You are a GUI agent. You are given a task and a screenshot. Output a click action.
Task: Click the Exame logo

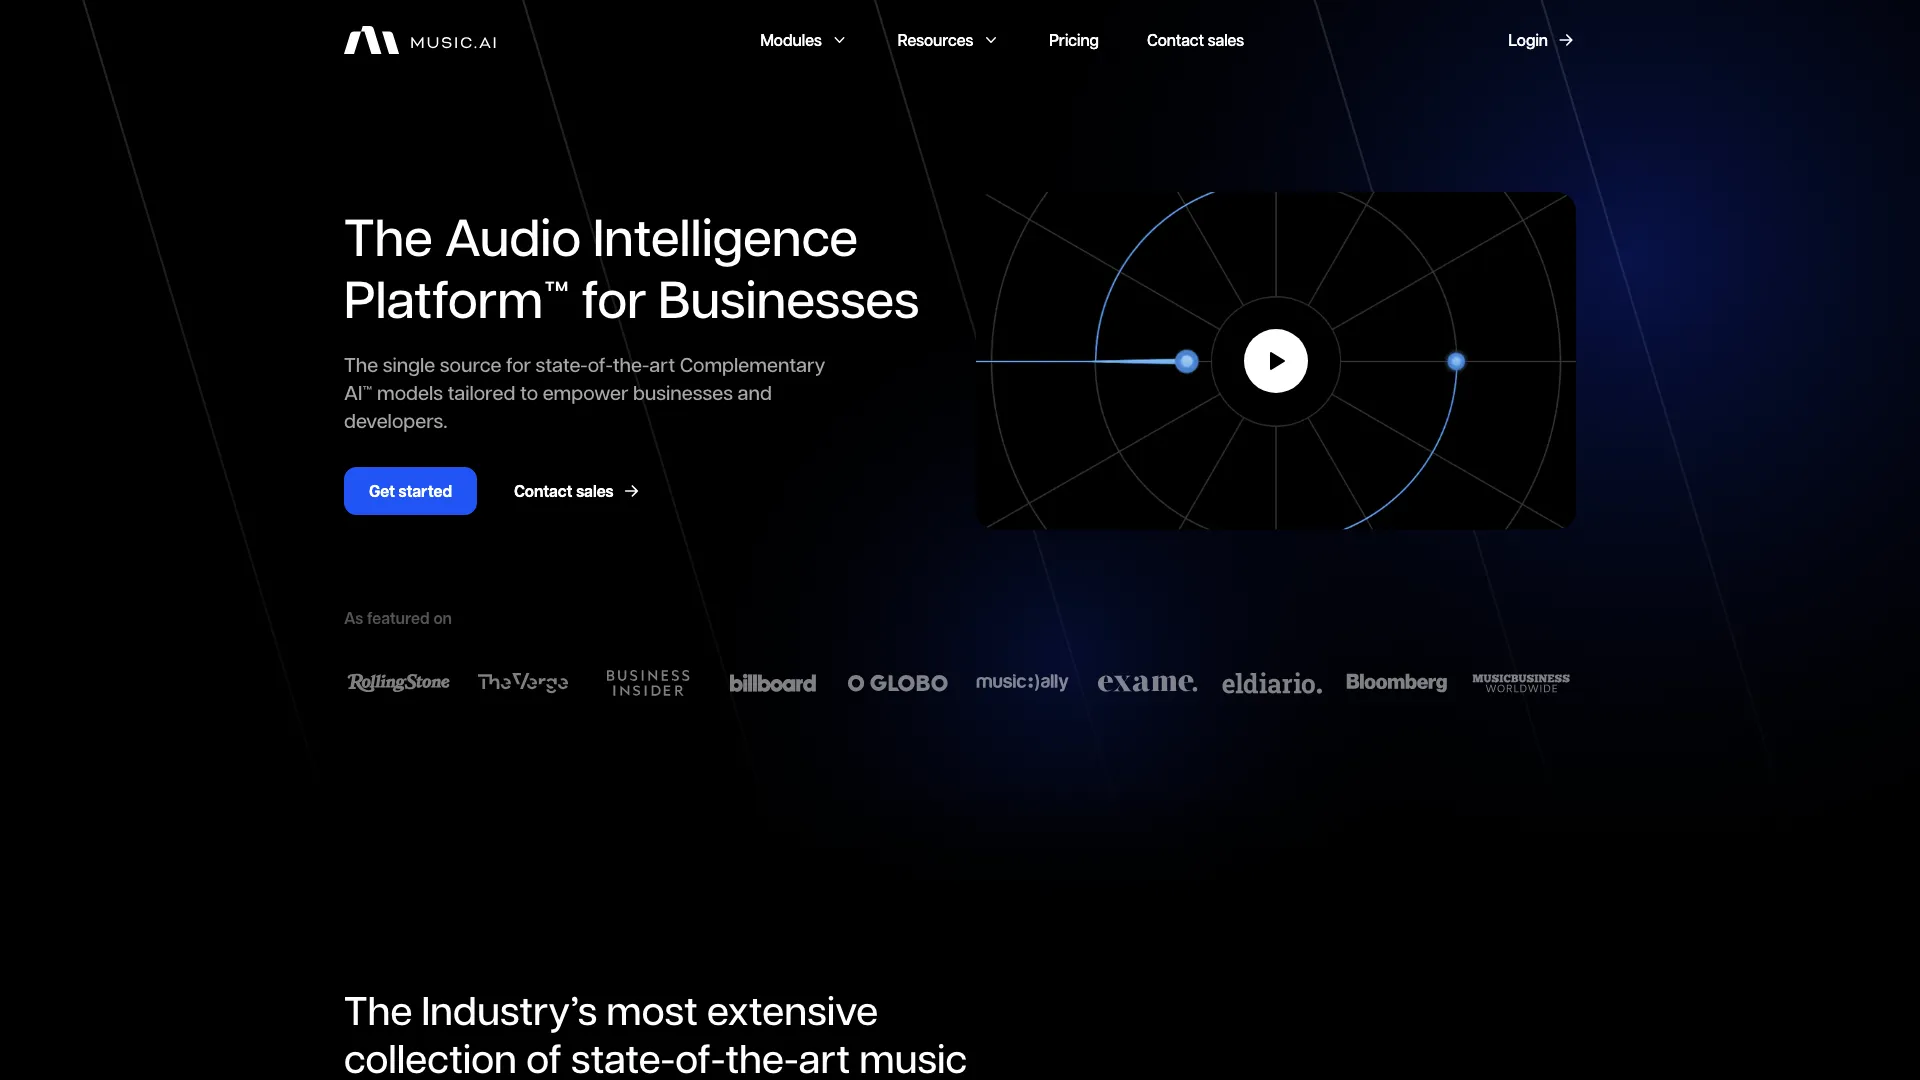[x=1147, y=682]
